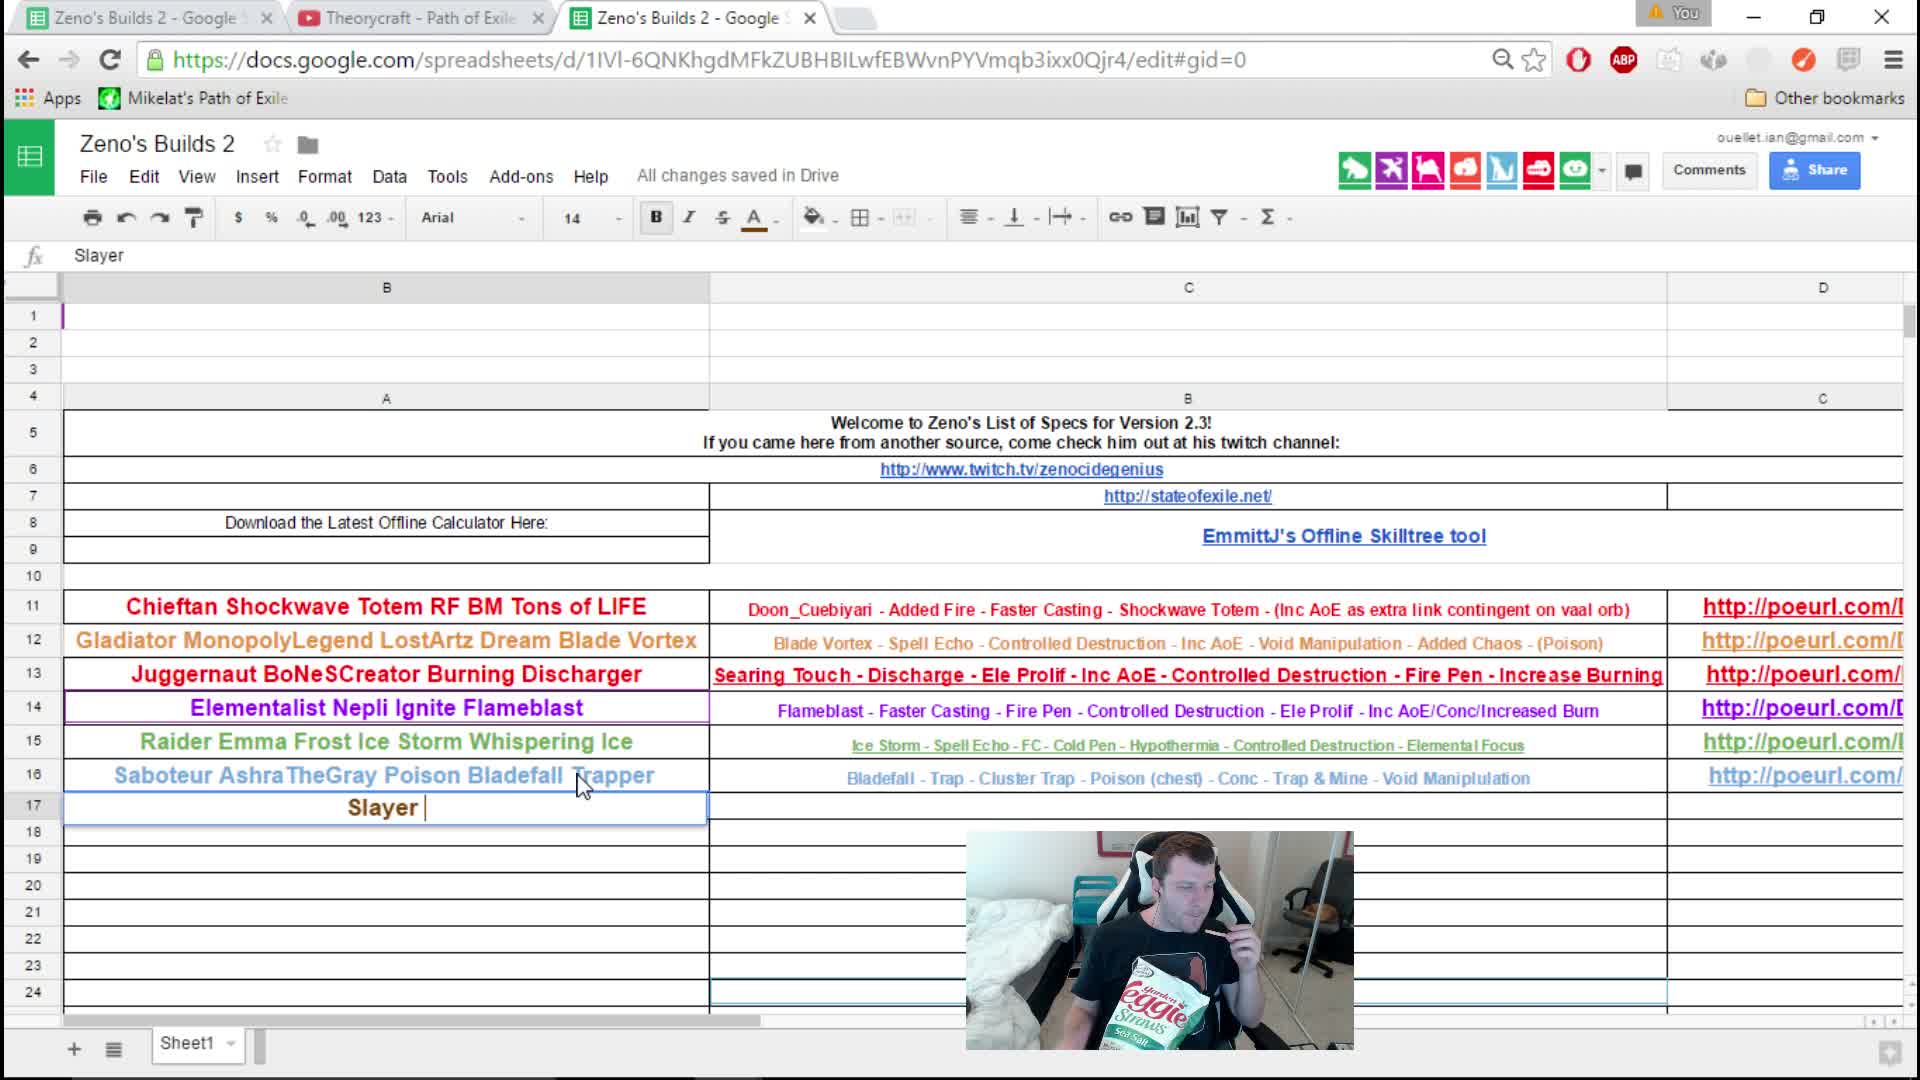
Task: Bookmark this page with the star icon
Action: point(1533,60)
